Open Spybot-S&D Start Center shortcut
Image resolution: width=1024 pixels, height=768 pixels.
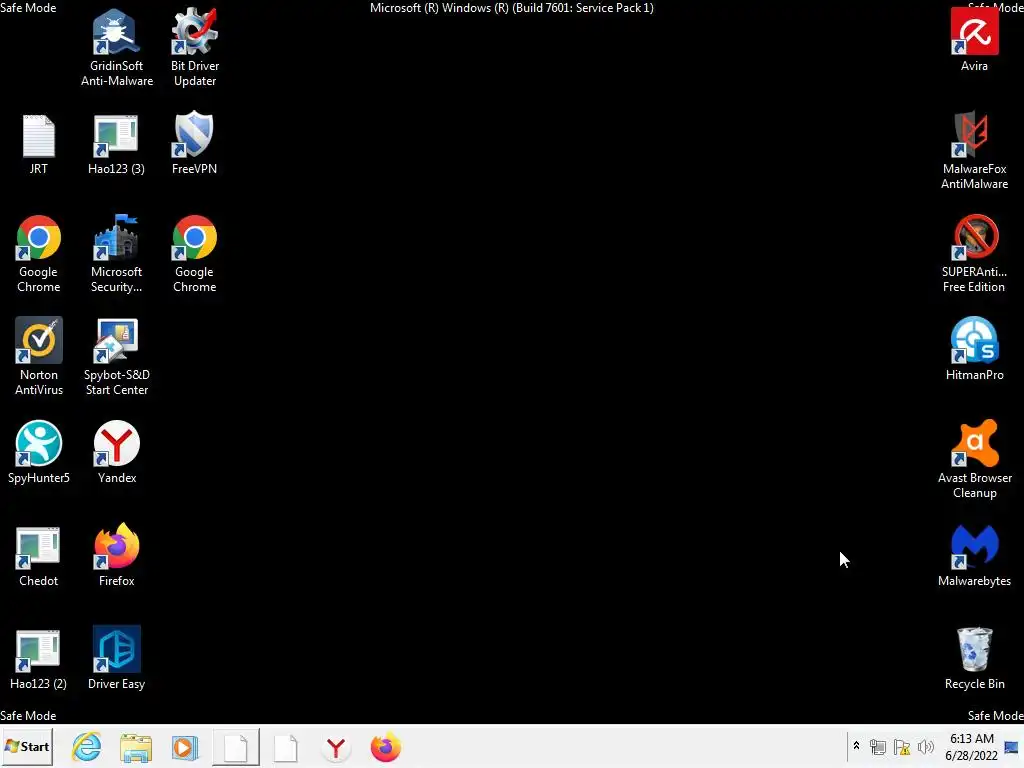click(116, 357)
